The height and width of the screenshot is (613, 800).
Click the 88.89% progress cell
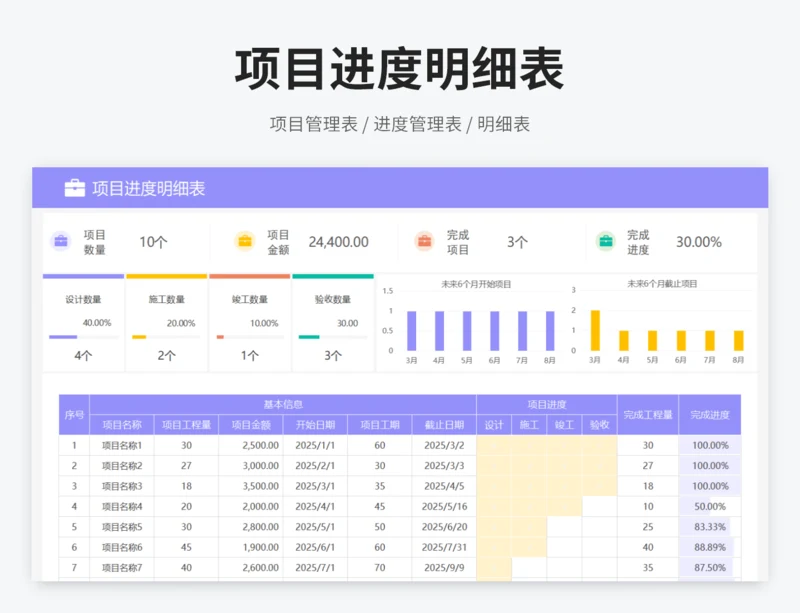[x=710, y=547]
